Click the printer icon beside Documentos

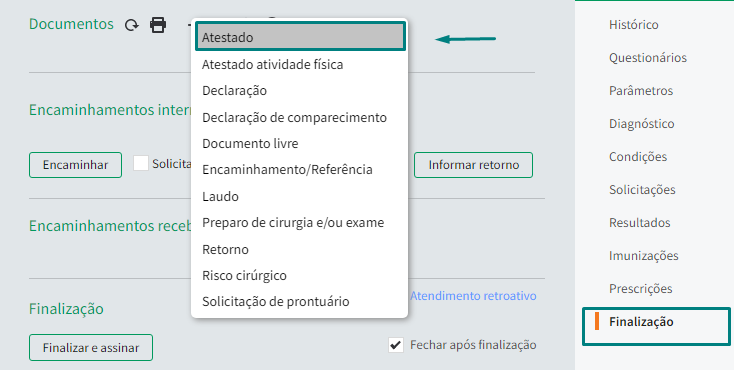(x=158, y=24)
